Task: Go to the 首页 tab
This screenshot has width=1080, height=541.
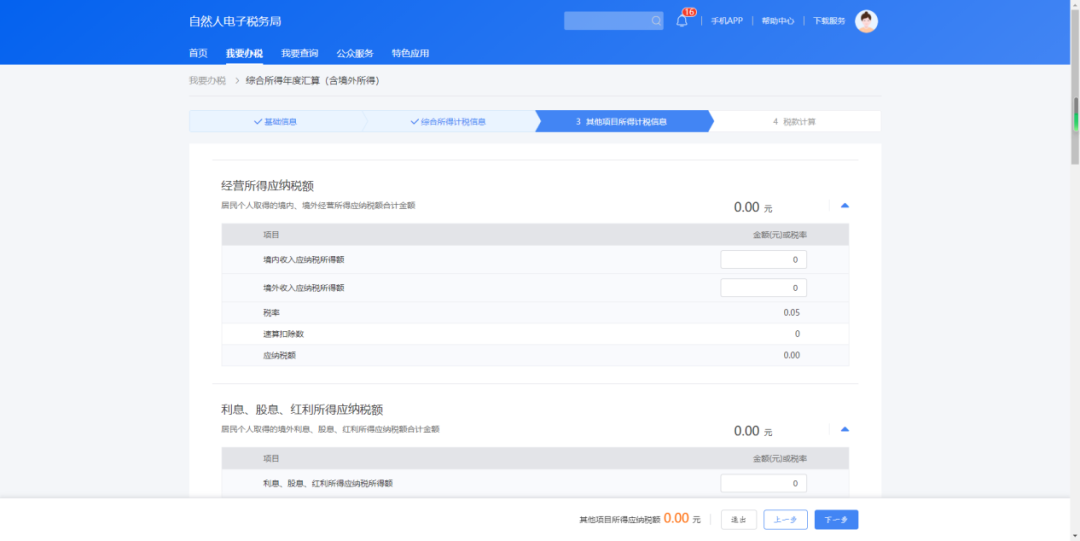Action: pos(198,53)
